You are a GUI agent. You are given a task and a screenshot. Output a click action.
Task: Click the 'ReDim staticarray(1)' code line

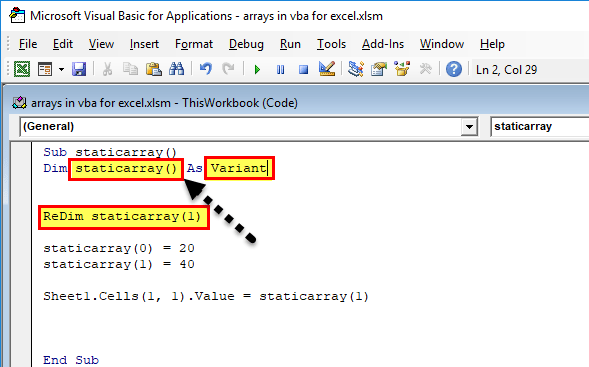[x=122, y=216]
